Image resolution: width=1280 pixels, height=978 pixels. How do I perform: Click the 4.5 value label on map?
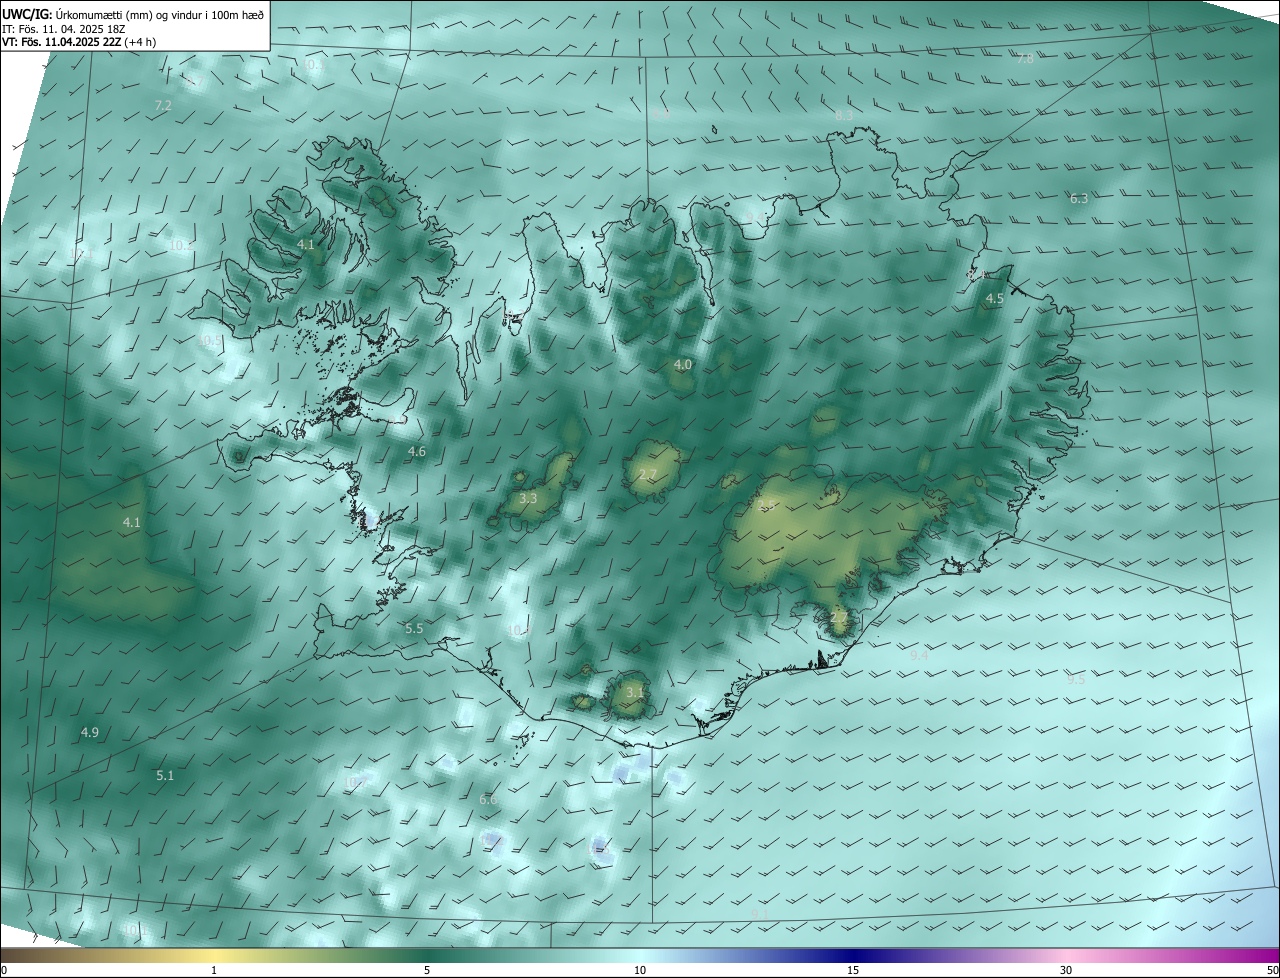[x=994, y=299]
